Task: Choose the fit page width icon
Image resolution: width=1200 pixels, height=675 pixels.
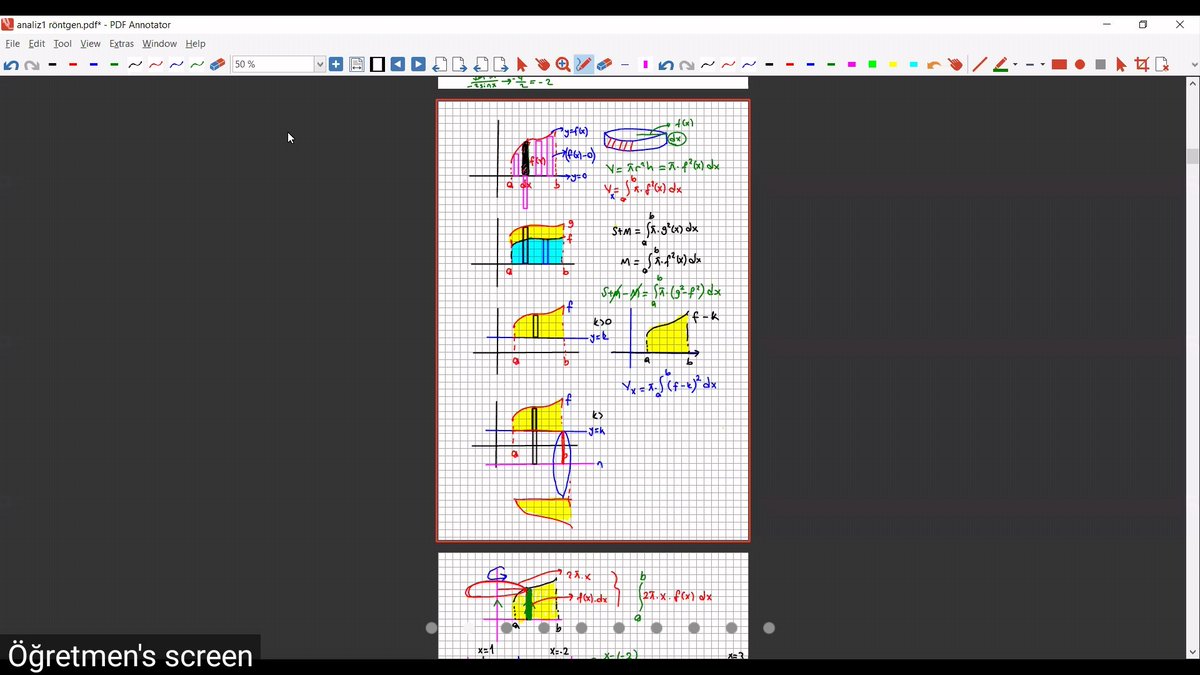Action: 357,65
